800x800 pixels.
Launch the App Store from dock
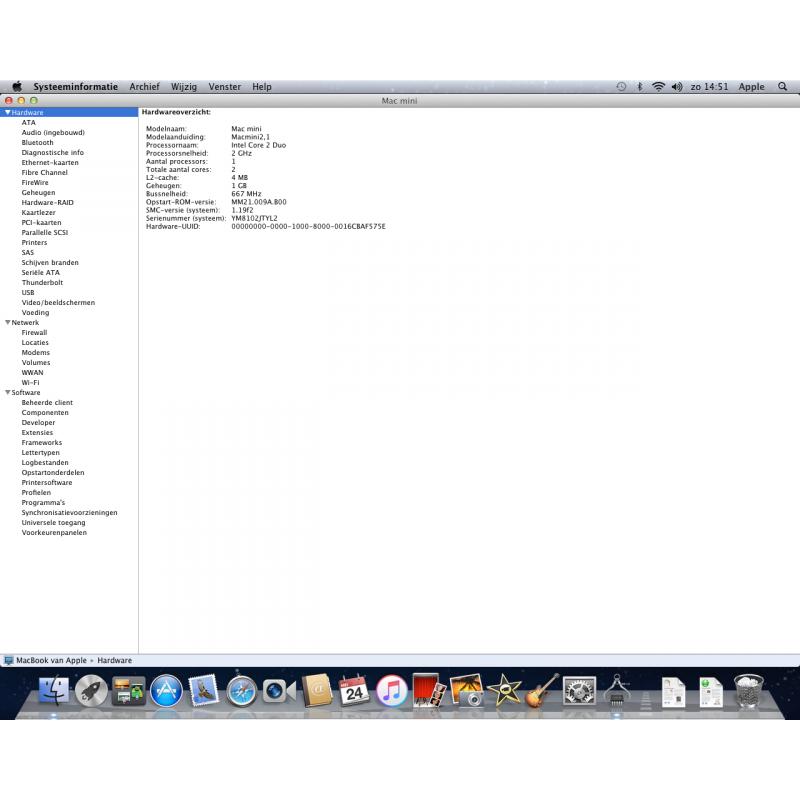(166, 691)
